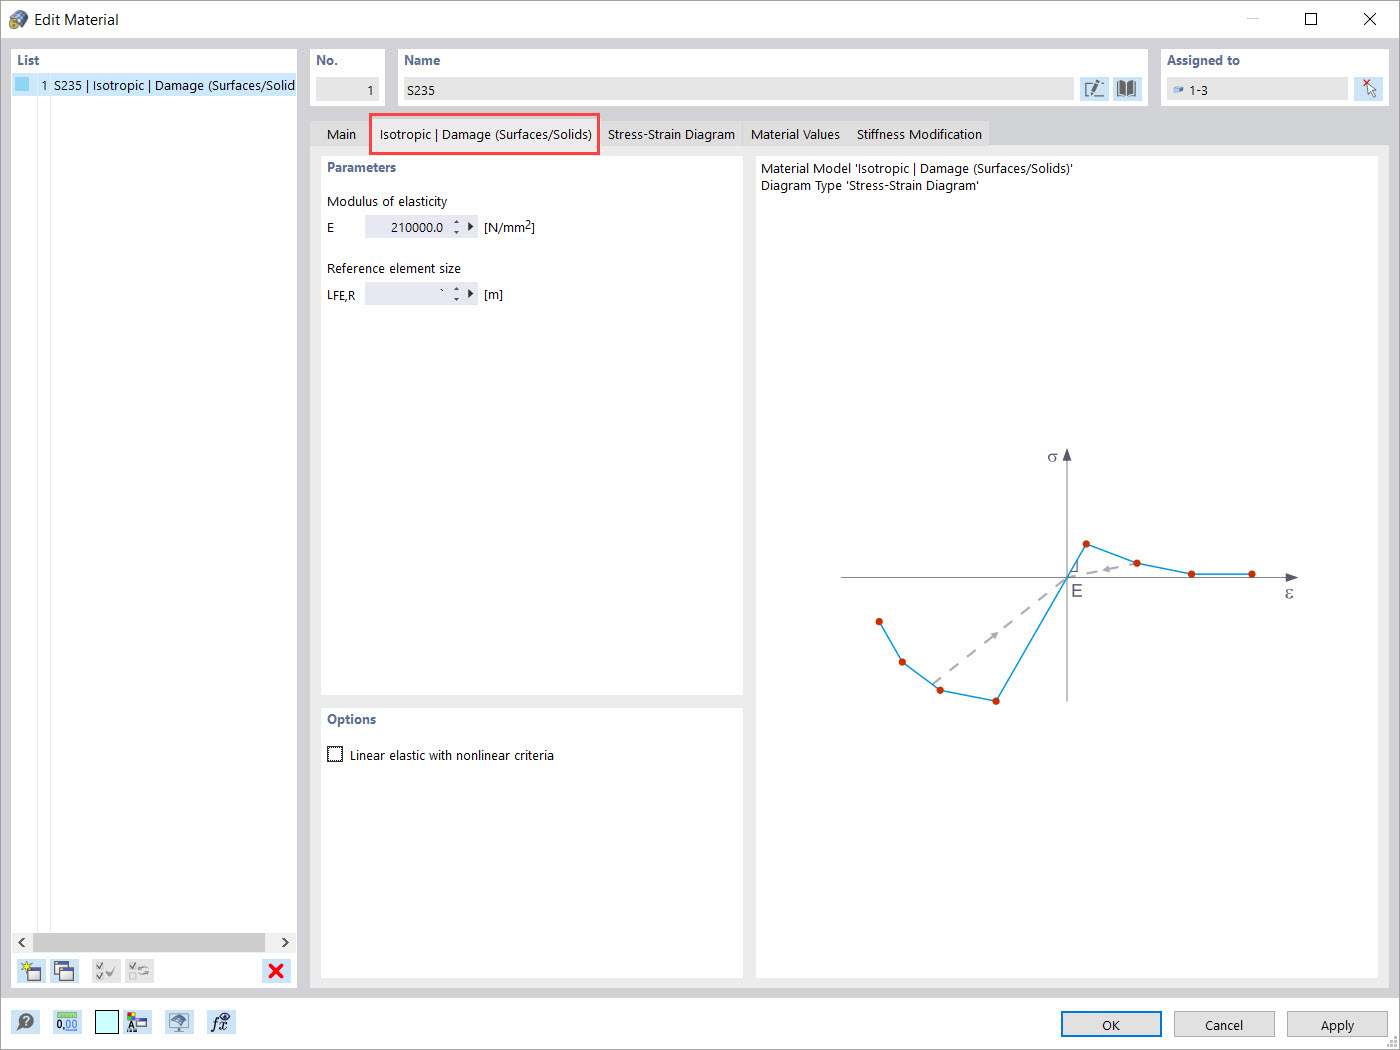Click the stress-strain diagram graphic
Viewport: 1400px width, 1050px height.
1069,577
